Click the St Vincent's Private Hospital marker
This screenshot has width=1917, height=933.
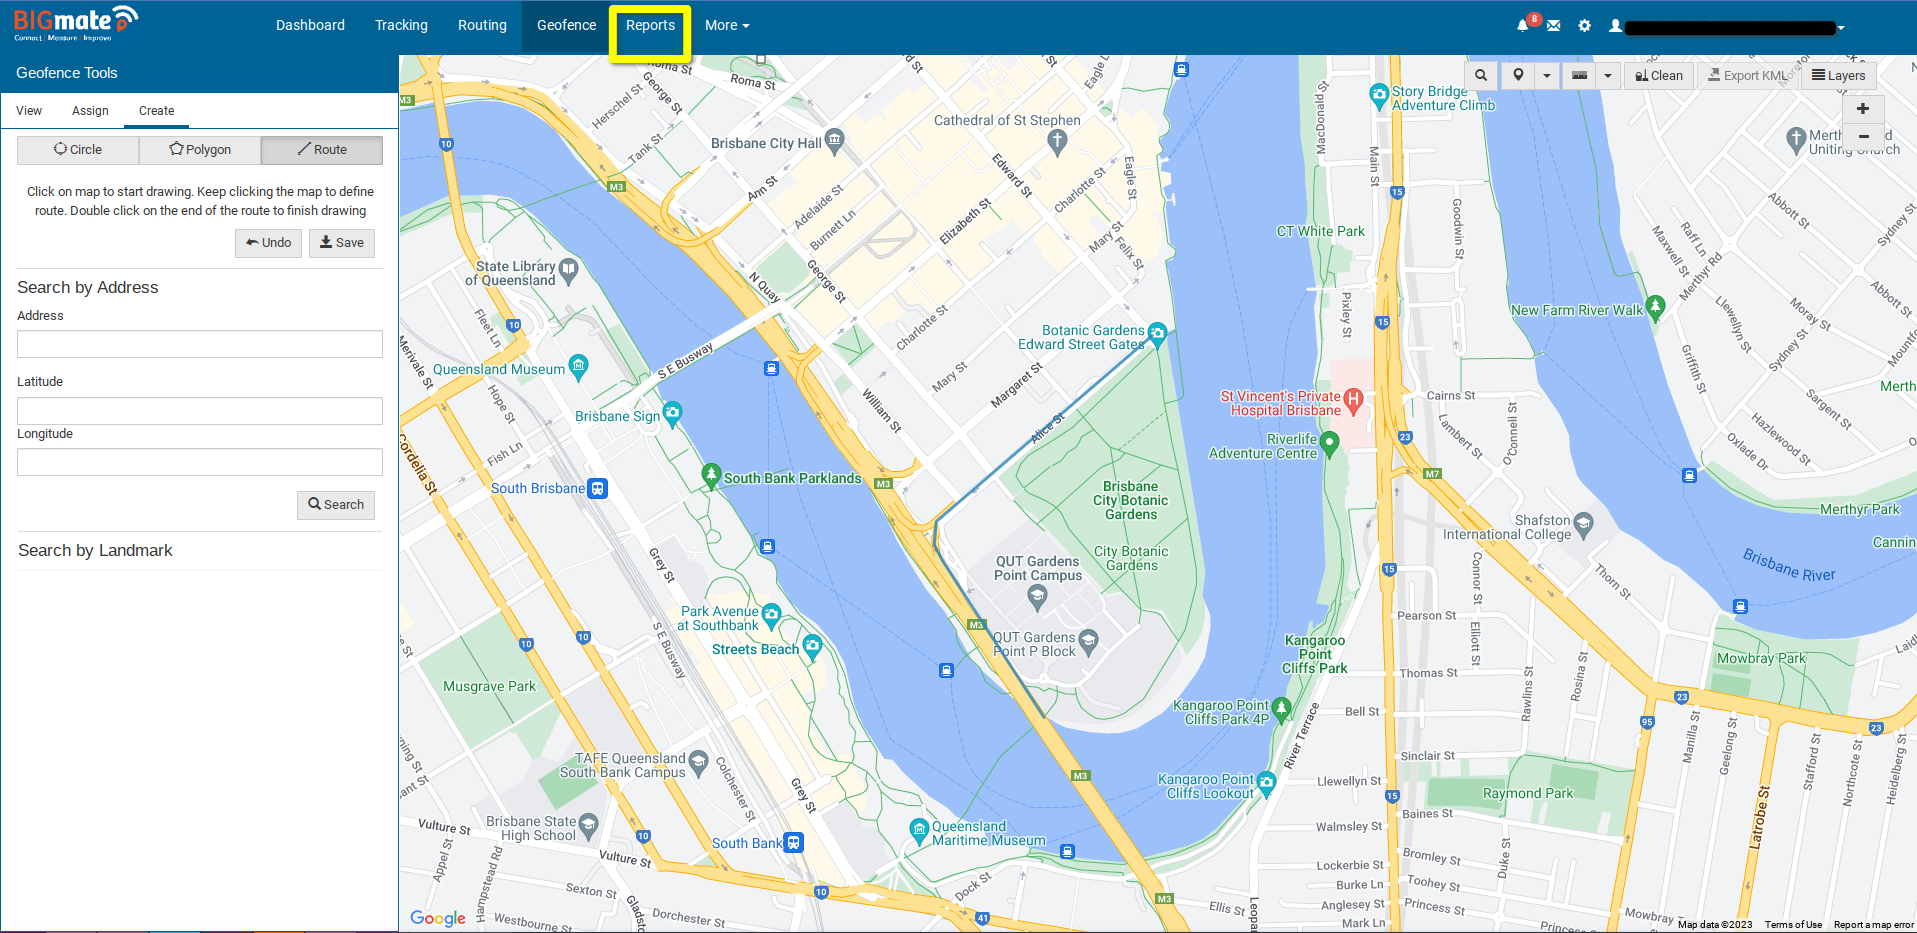point(1353,401)
